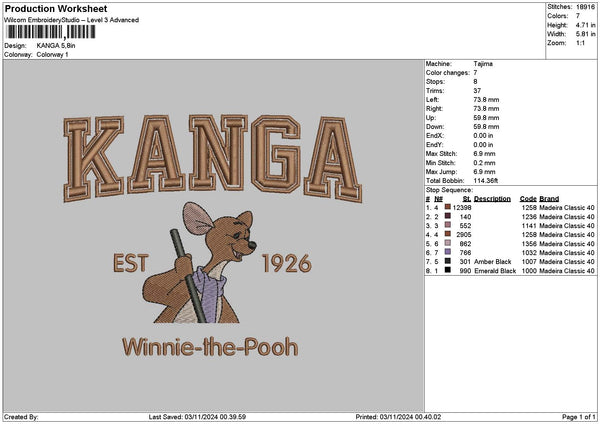Select the EndY value '0.00 in'
600x424 pixels.
click(483, 145)
